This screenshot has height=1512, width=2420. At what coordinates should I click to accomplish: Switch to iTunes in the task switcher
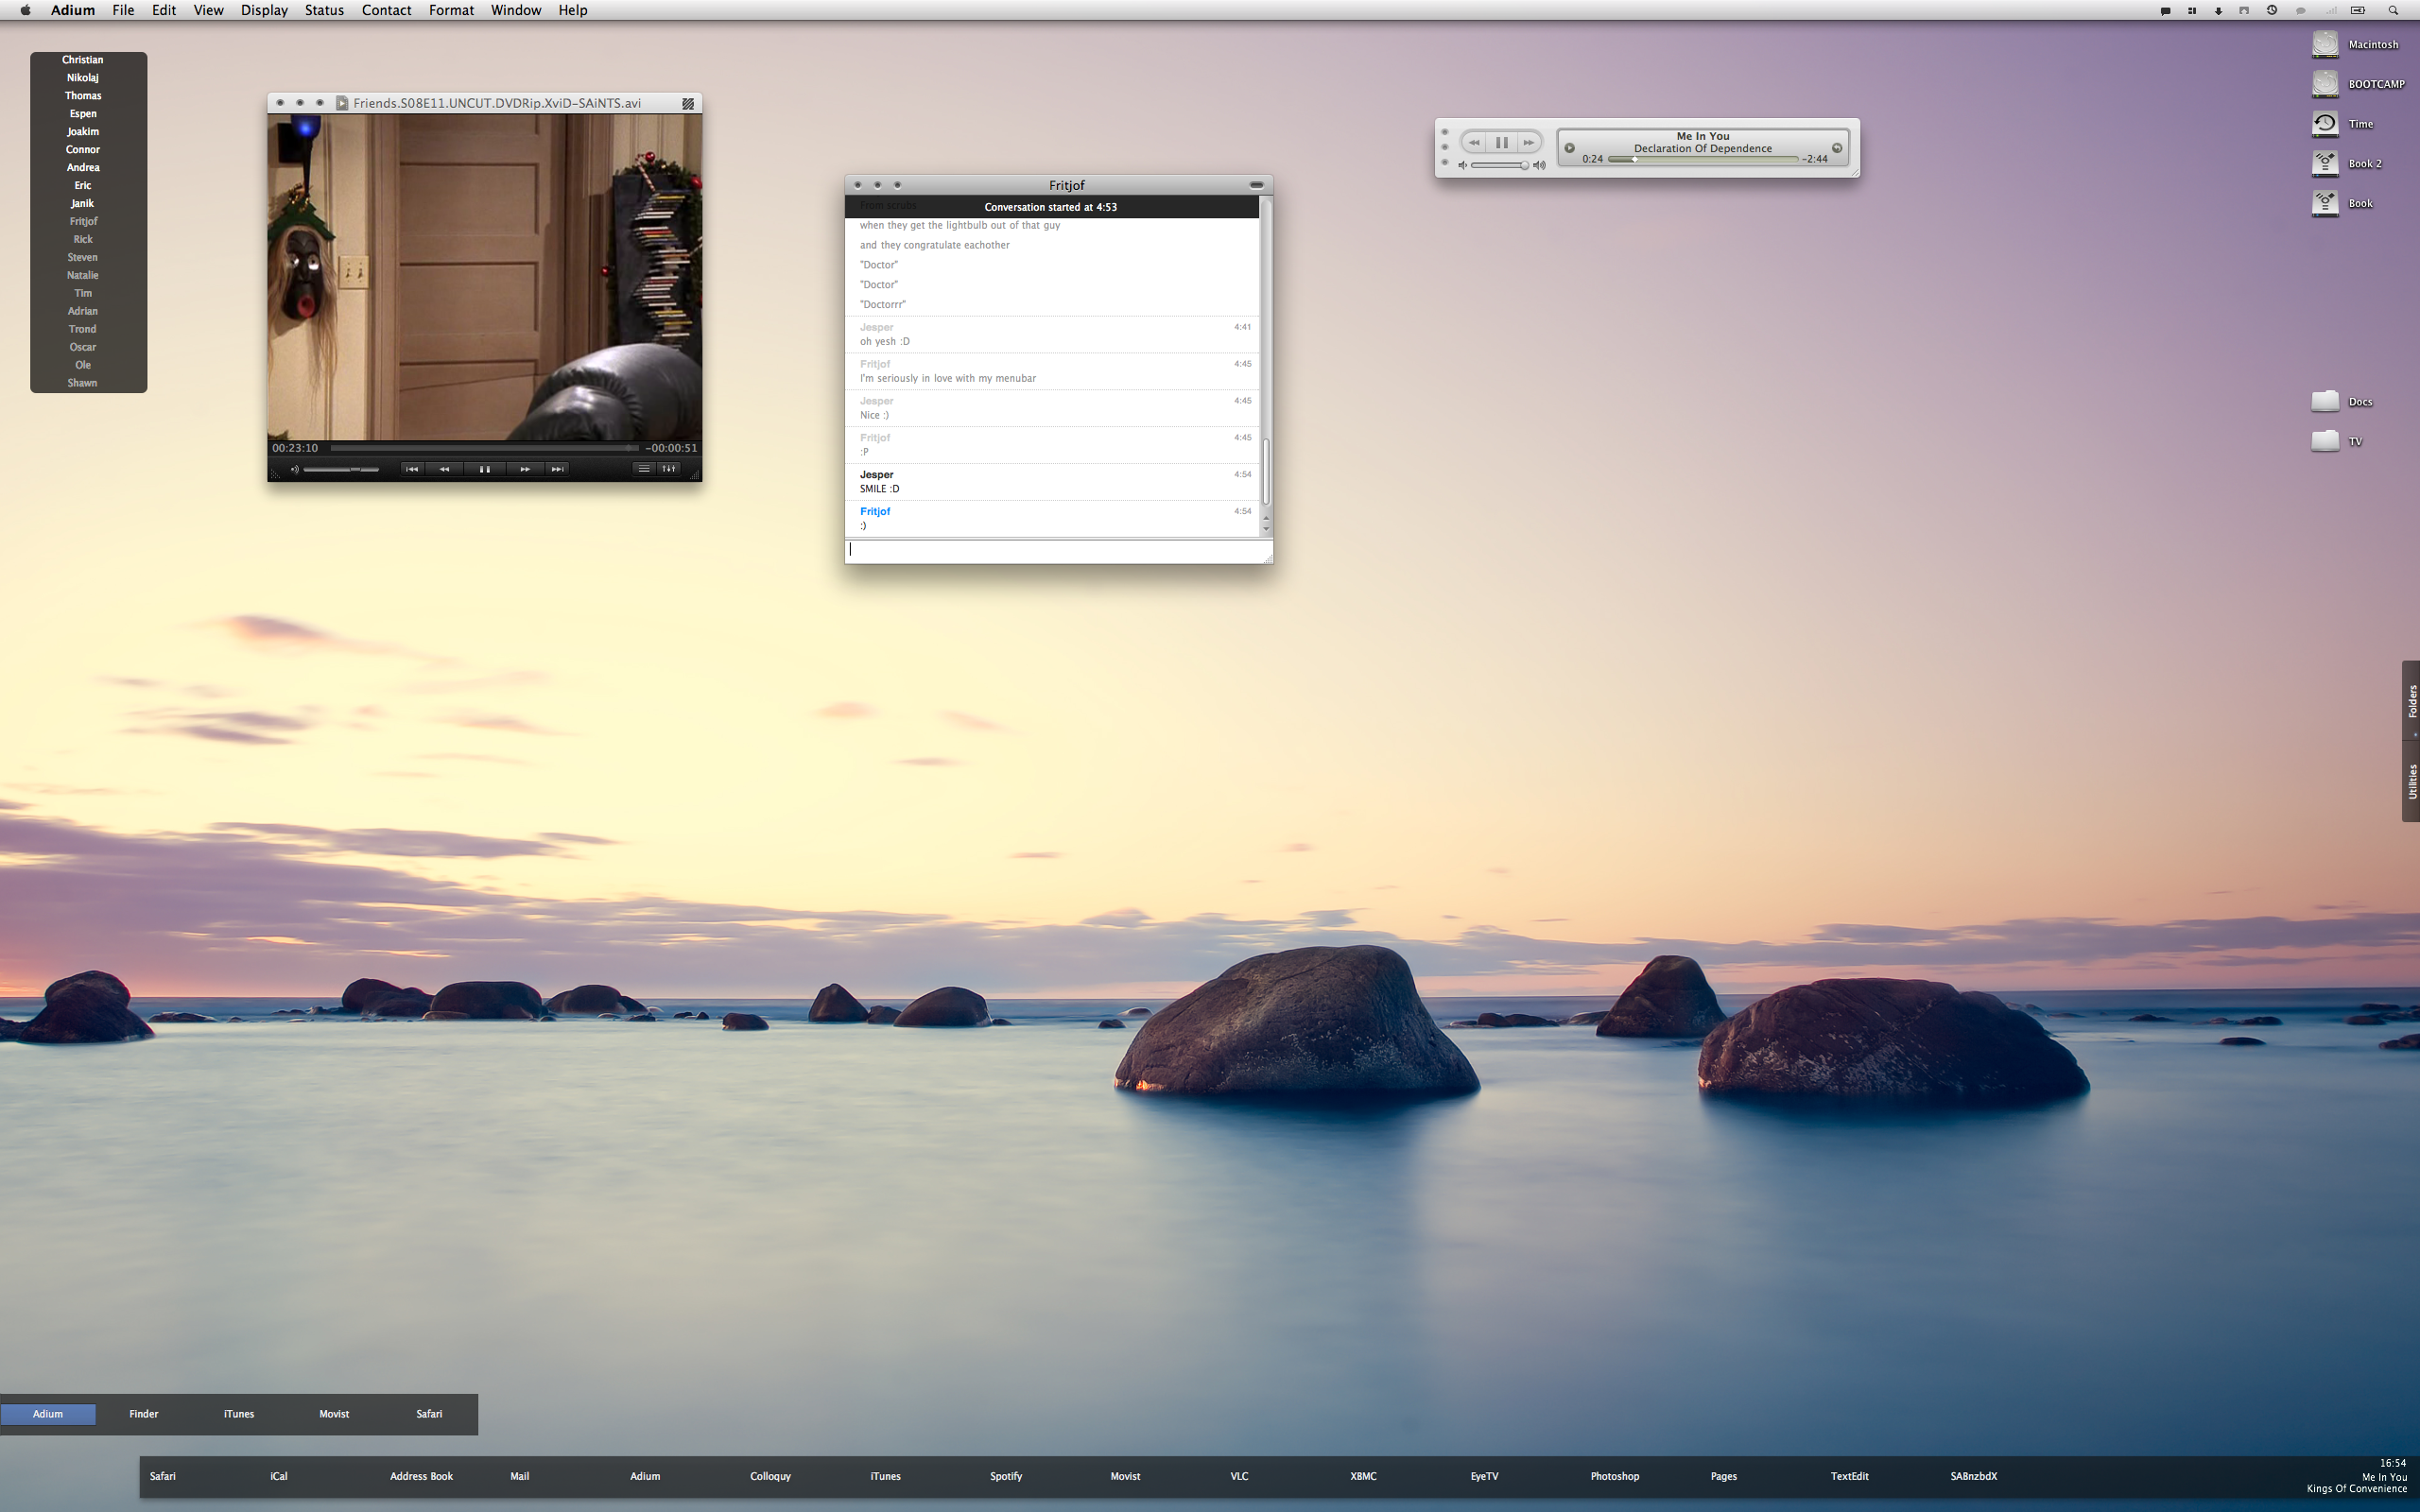239,1414
